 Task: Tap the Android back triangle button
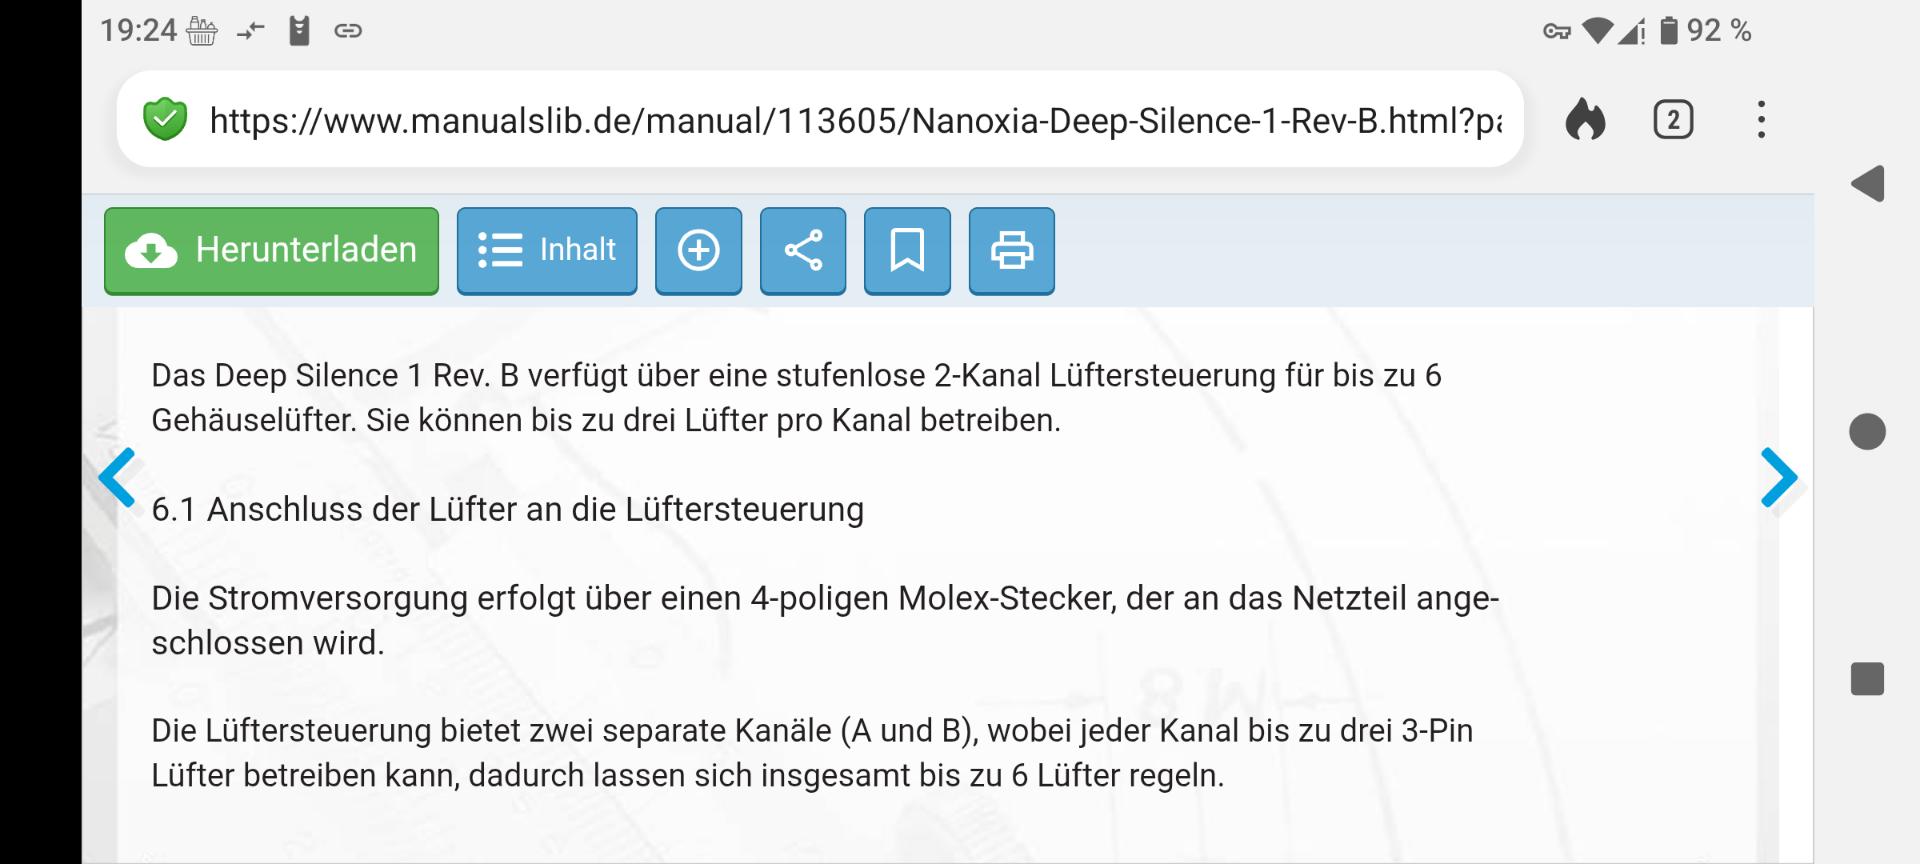[1867, 184]
